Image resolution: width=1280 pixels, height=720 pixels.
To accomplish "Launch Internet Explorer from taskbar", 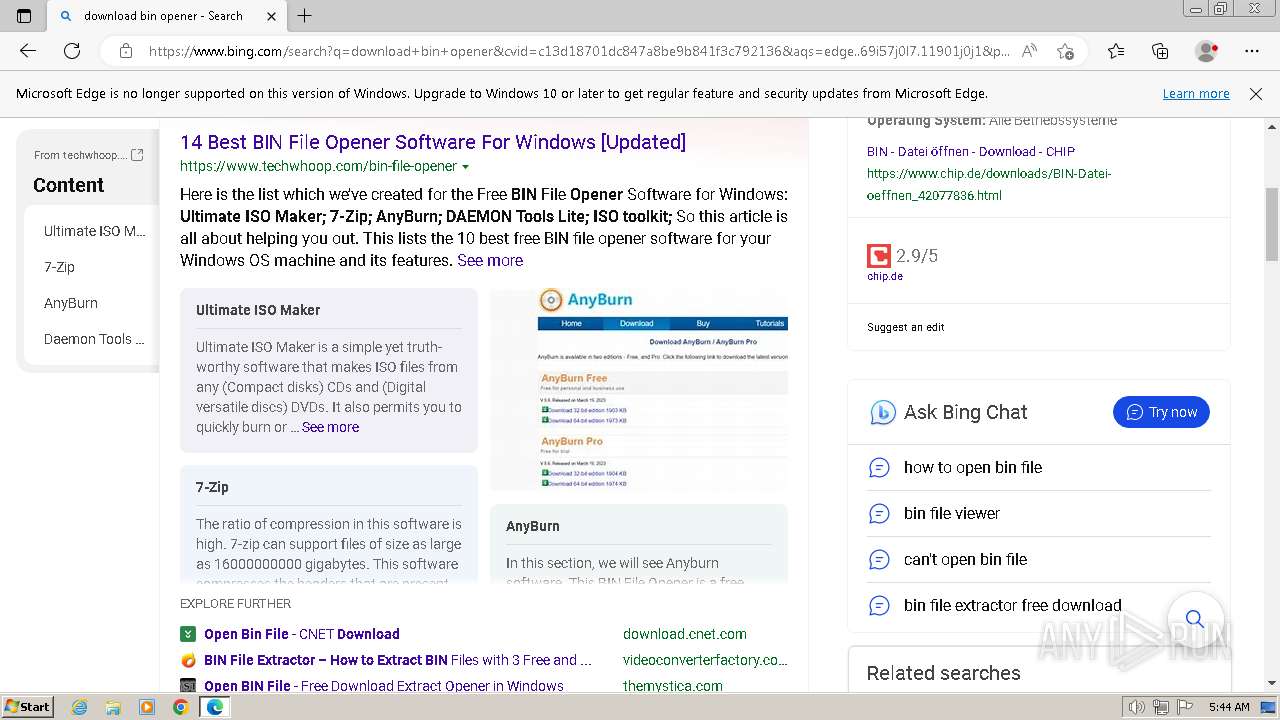I will 80,707.
